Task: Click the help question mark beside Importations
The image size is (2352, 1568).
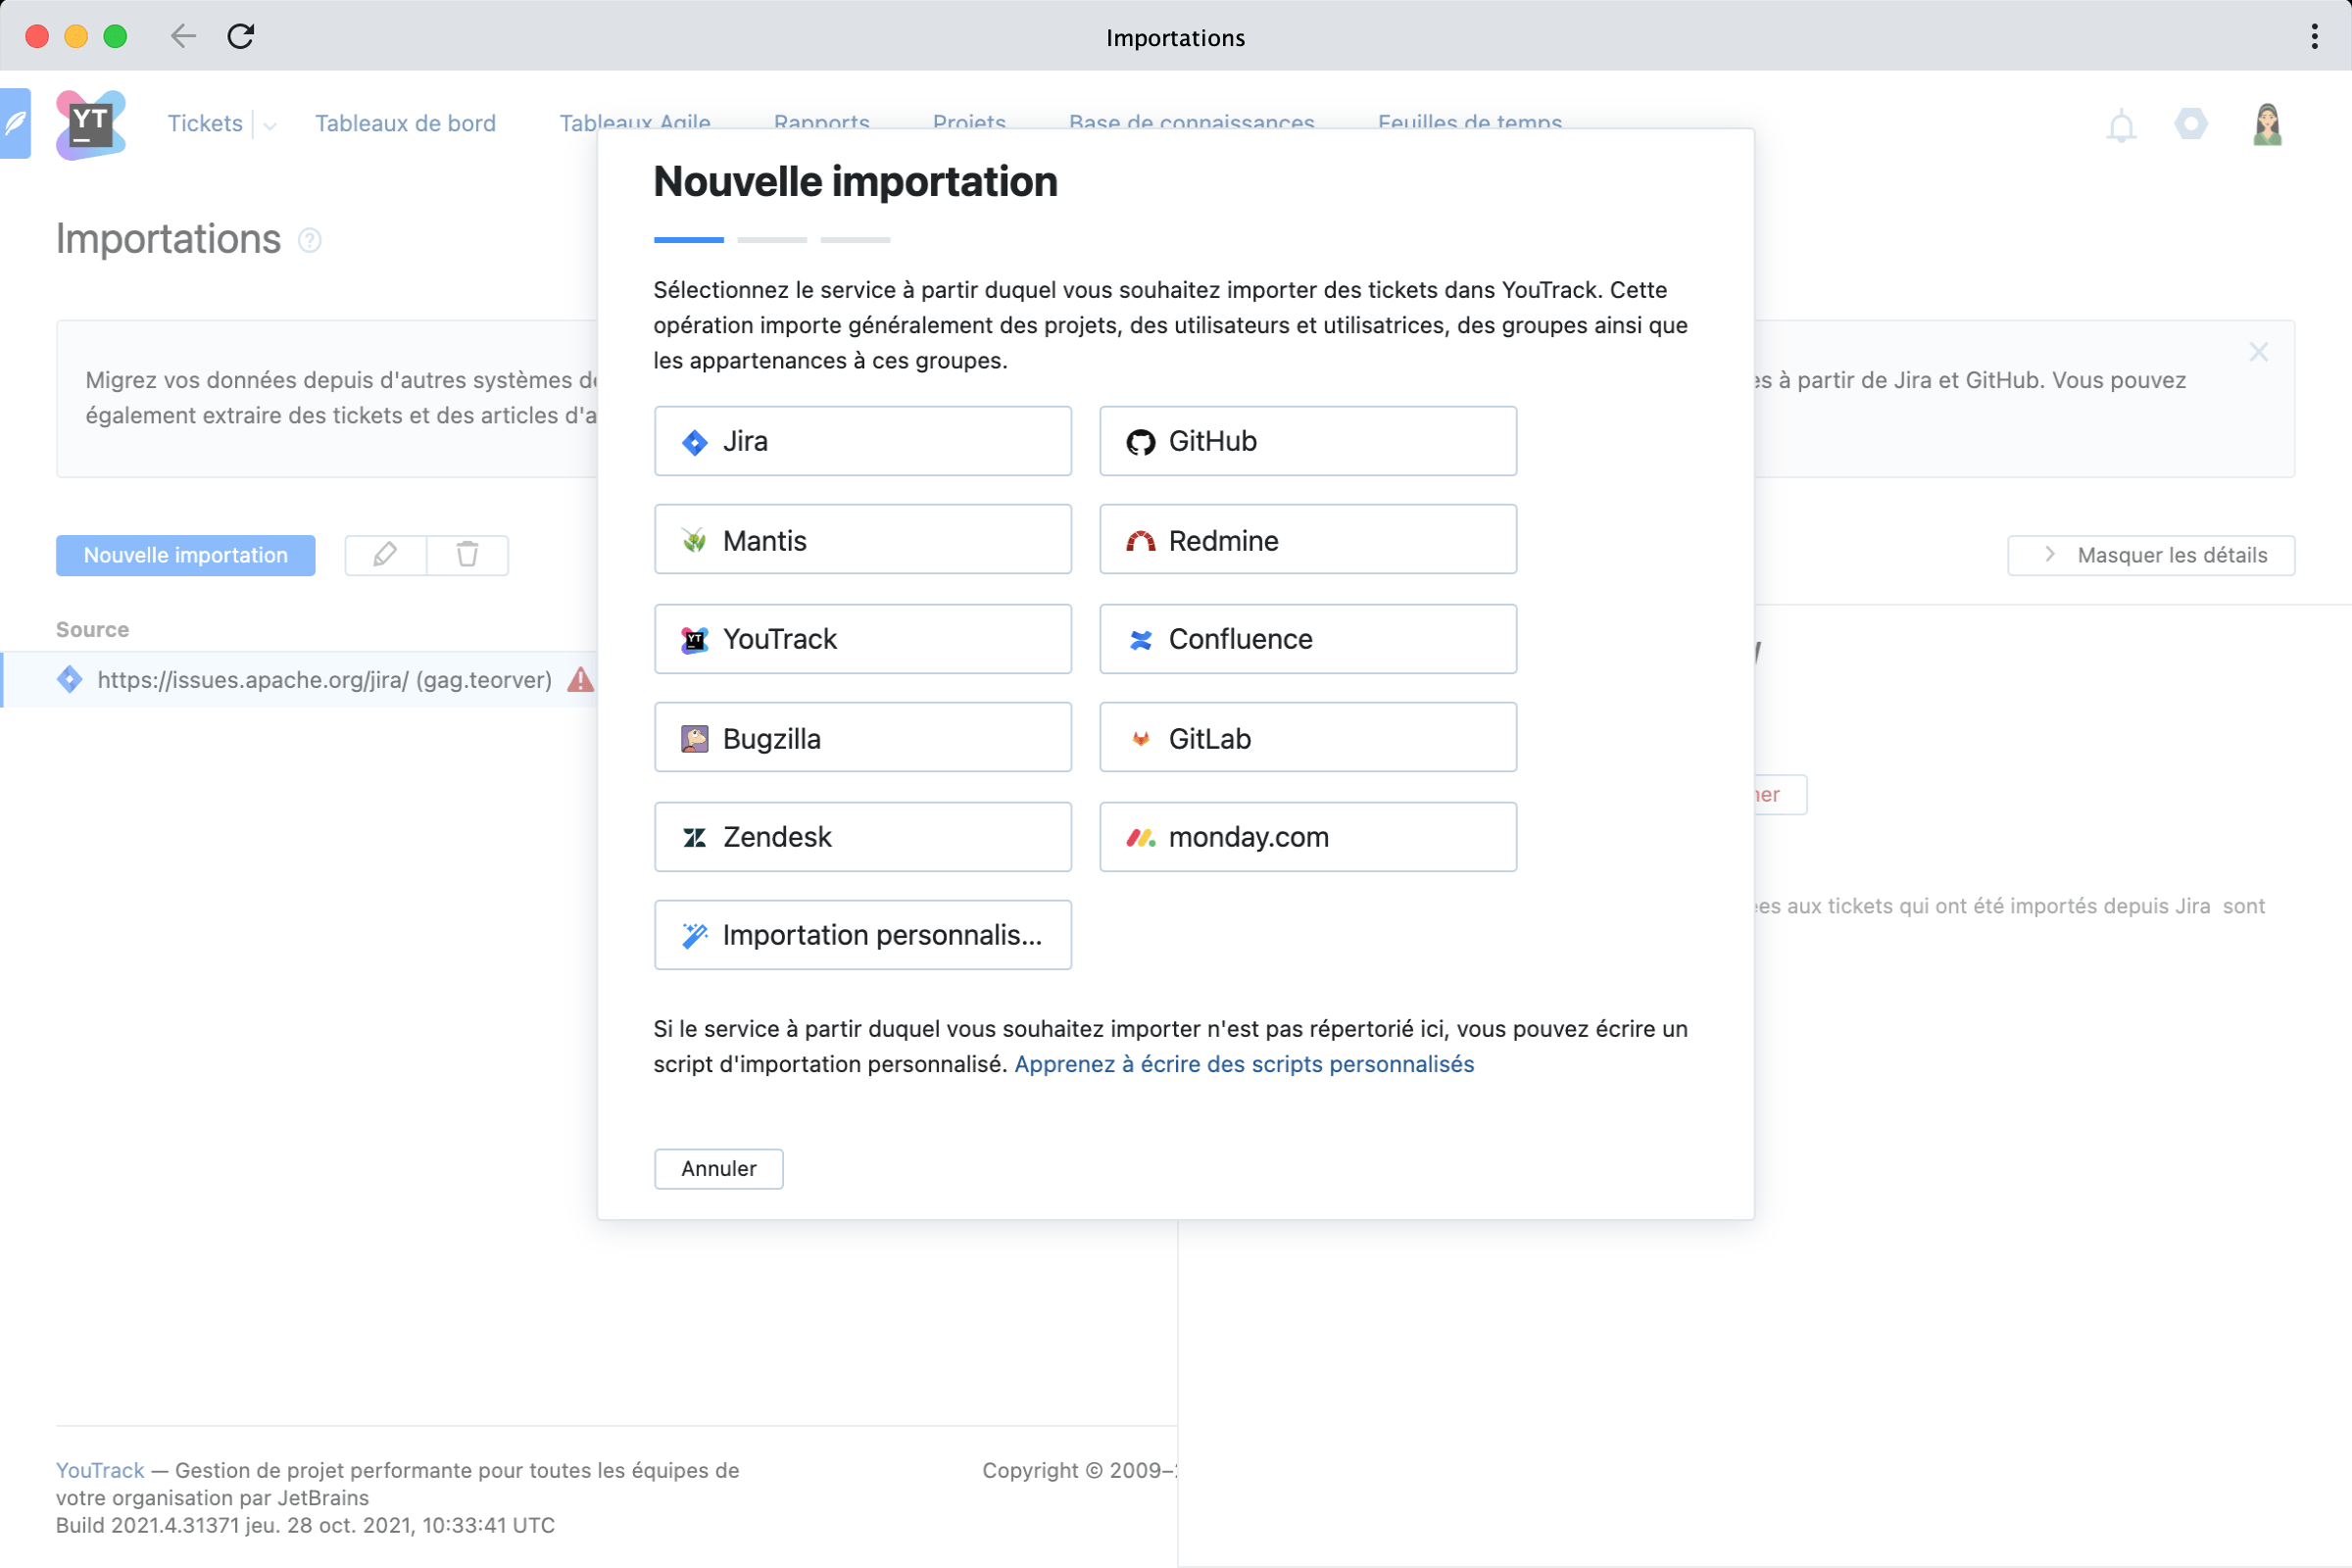Action: point(310,240)
